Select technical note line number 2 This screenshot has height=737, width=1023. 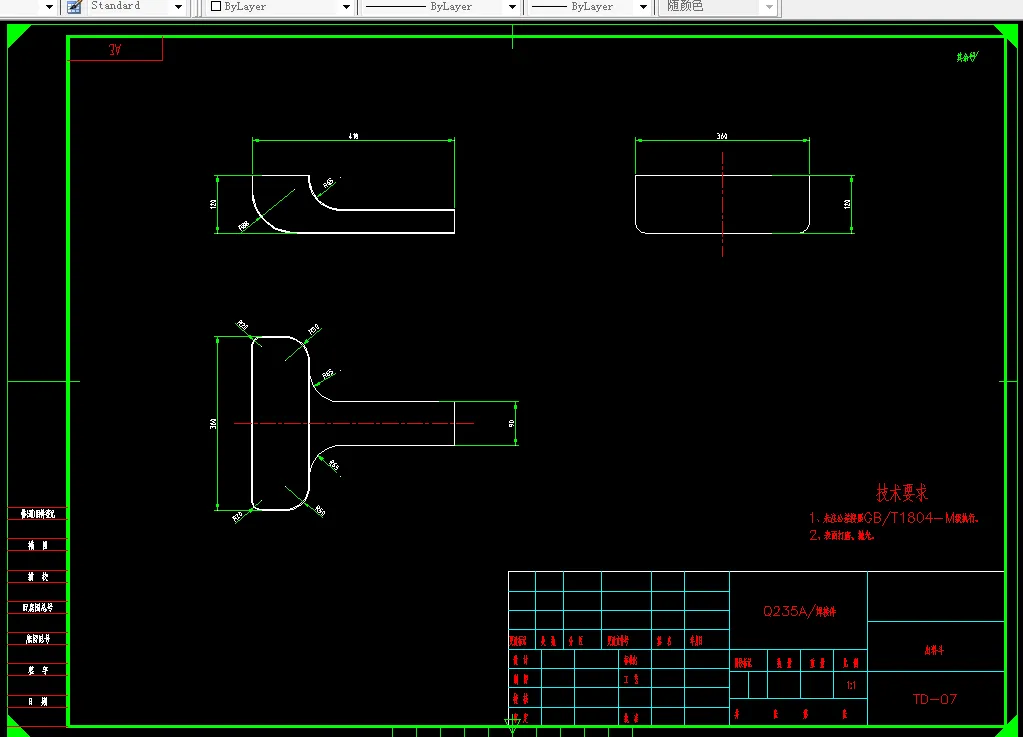tap(842, 535)
